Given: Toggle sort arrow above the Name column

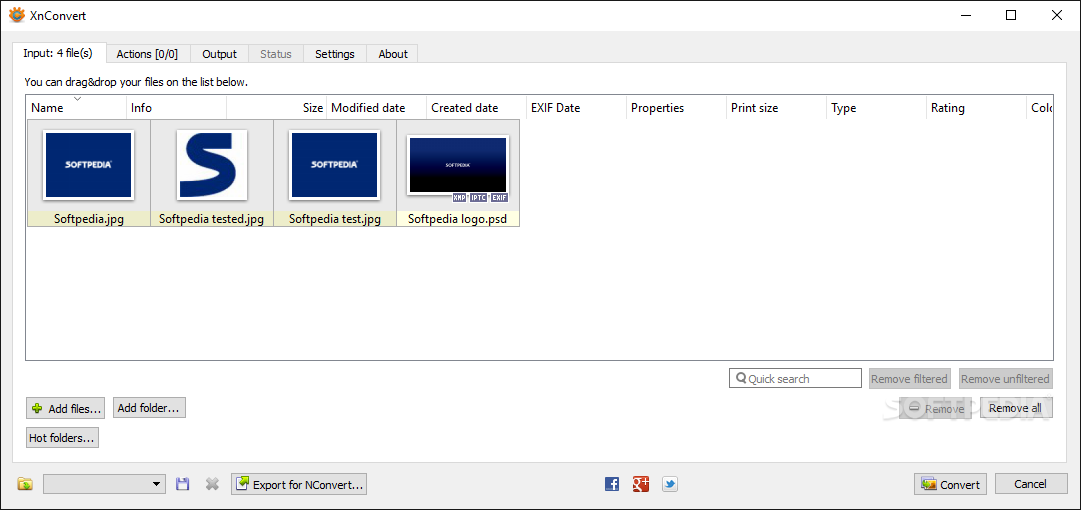Looking at the screenshot, I should pos(77,99).
